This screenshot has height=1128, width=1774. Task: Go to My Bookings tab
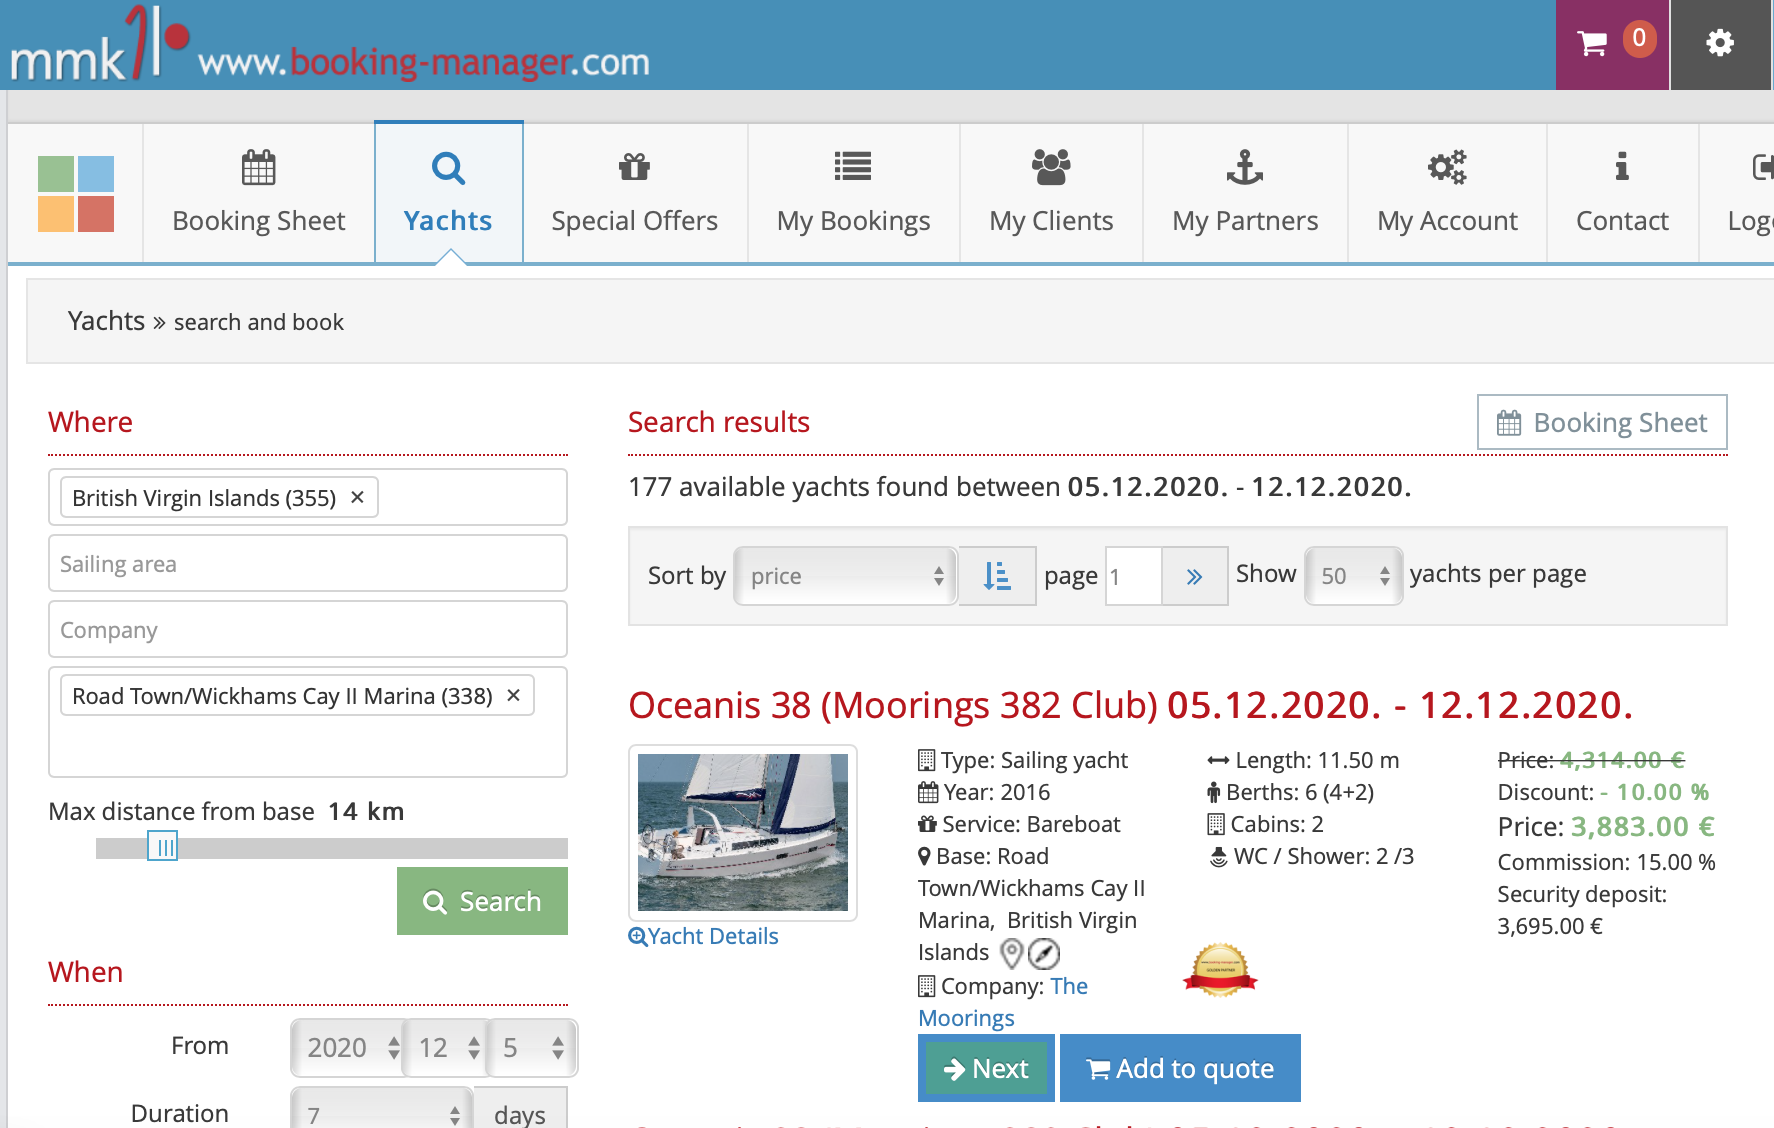(854, 194)
